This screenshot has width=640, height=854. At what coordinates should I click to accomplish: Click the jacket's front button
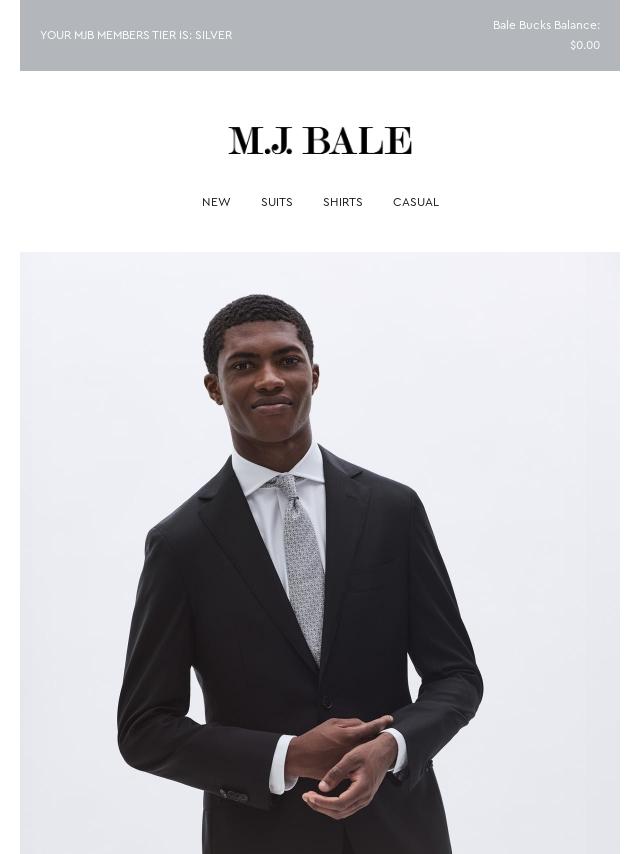tap(327, 703)
